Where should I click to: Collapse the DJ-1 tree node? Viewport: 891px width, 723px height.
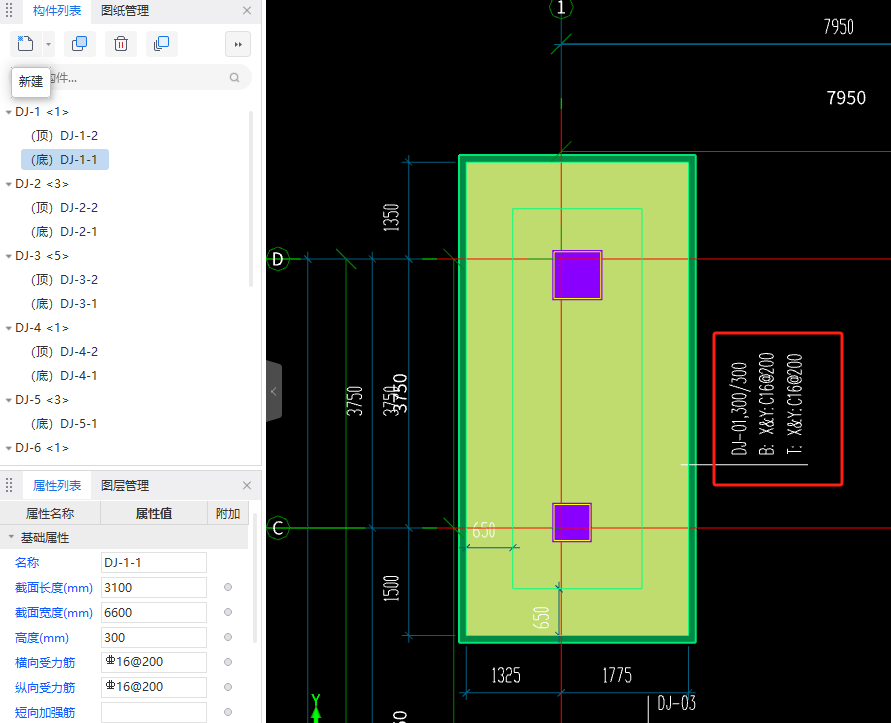pos(9,112)
